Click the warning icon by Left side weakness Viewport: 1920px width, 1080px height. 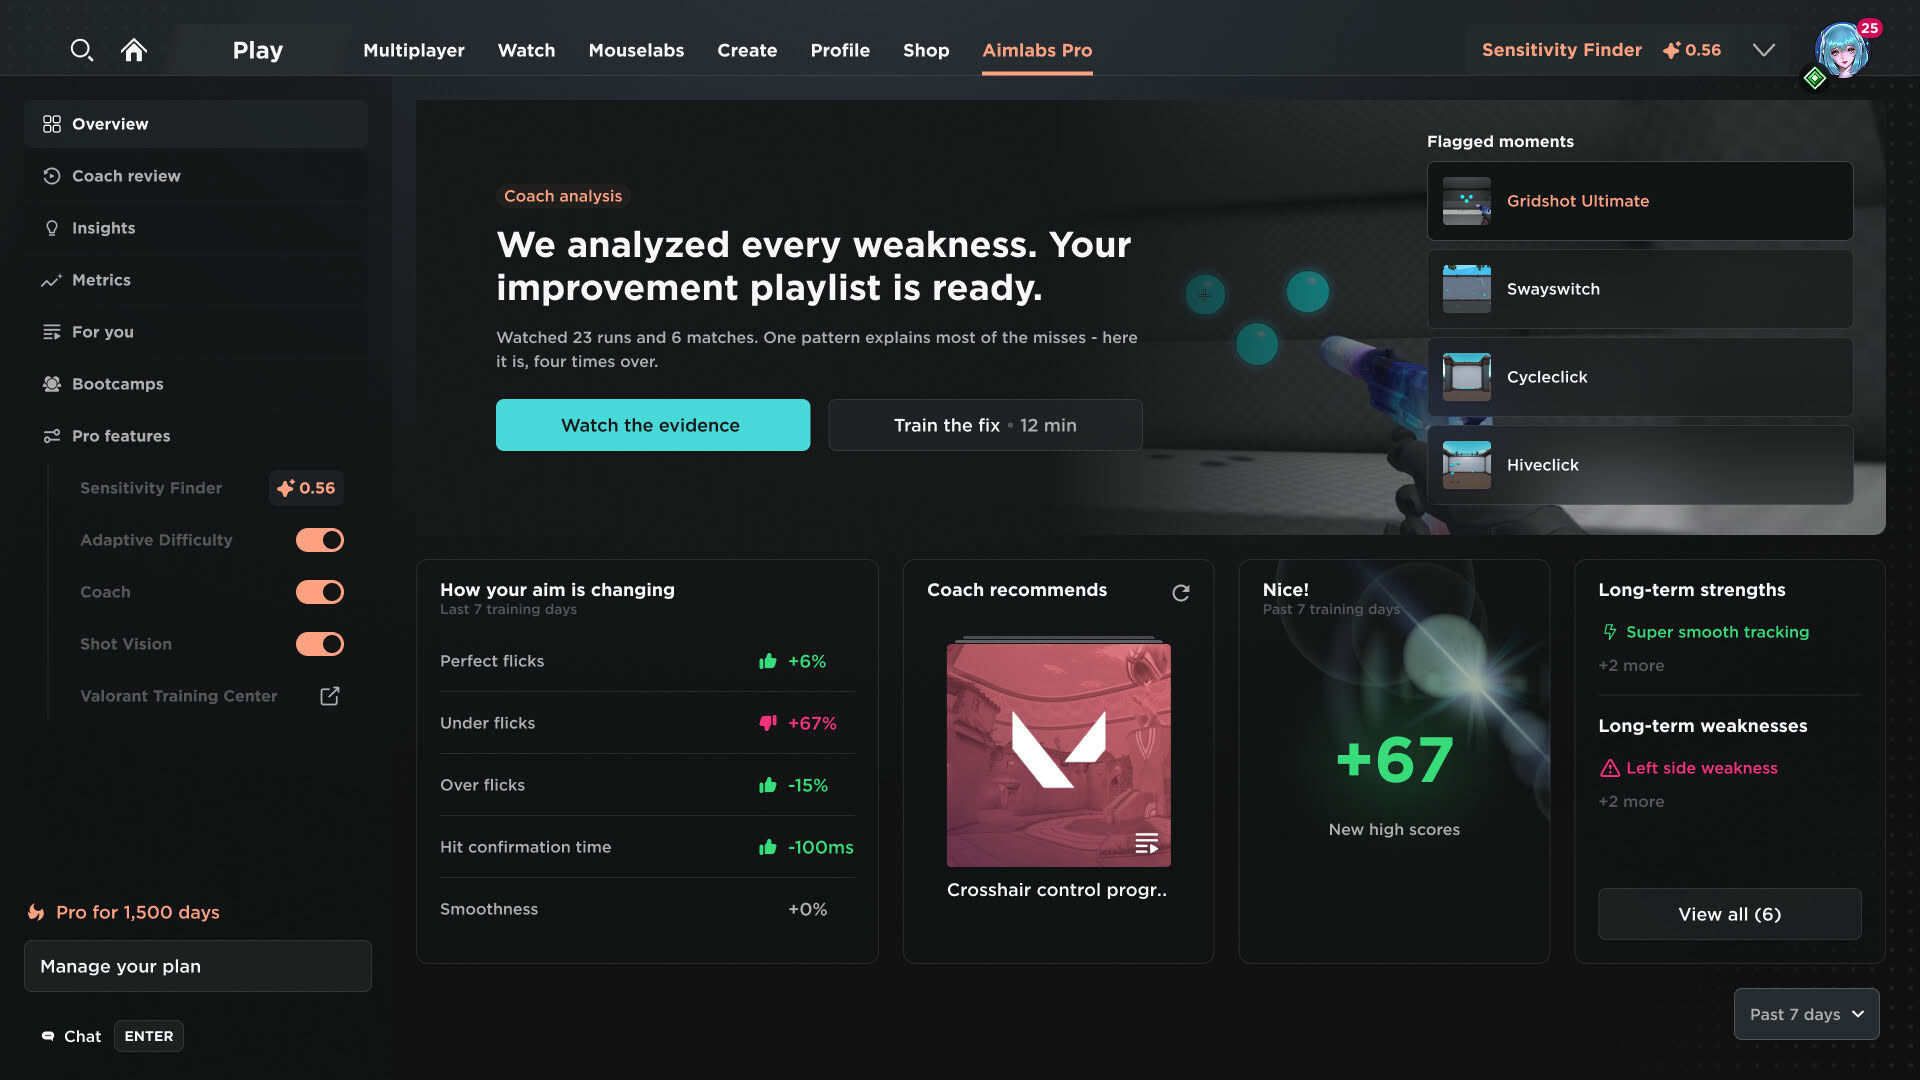(x=1610, y=768)
